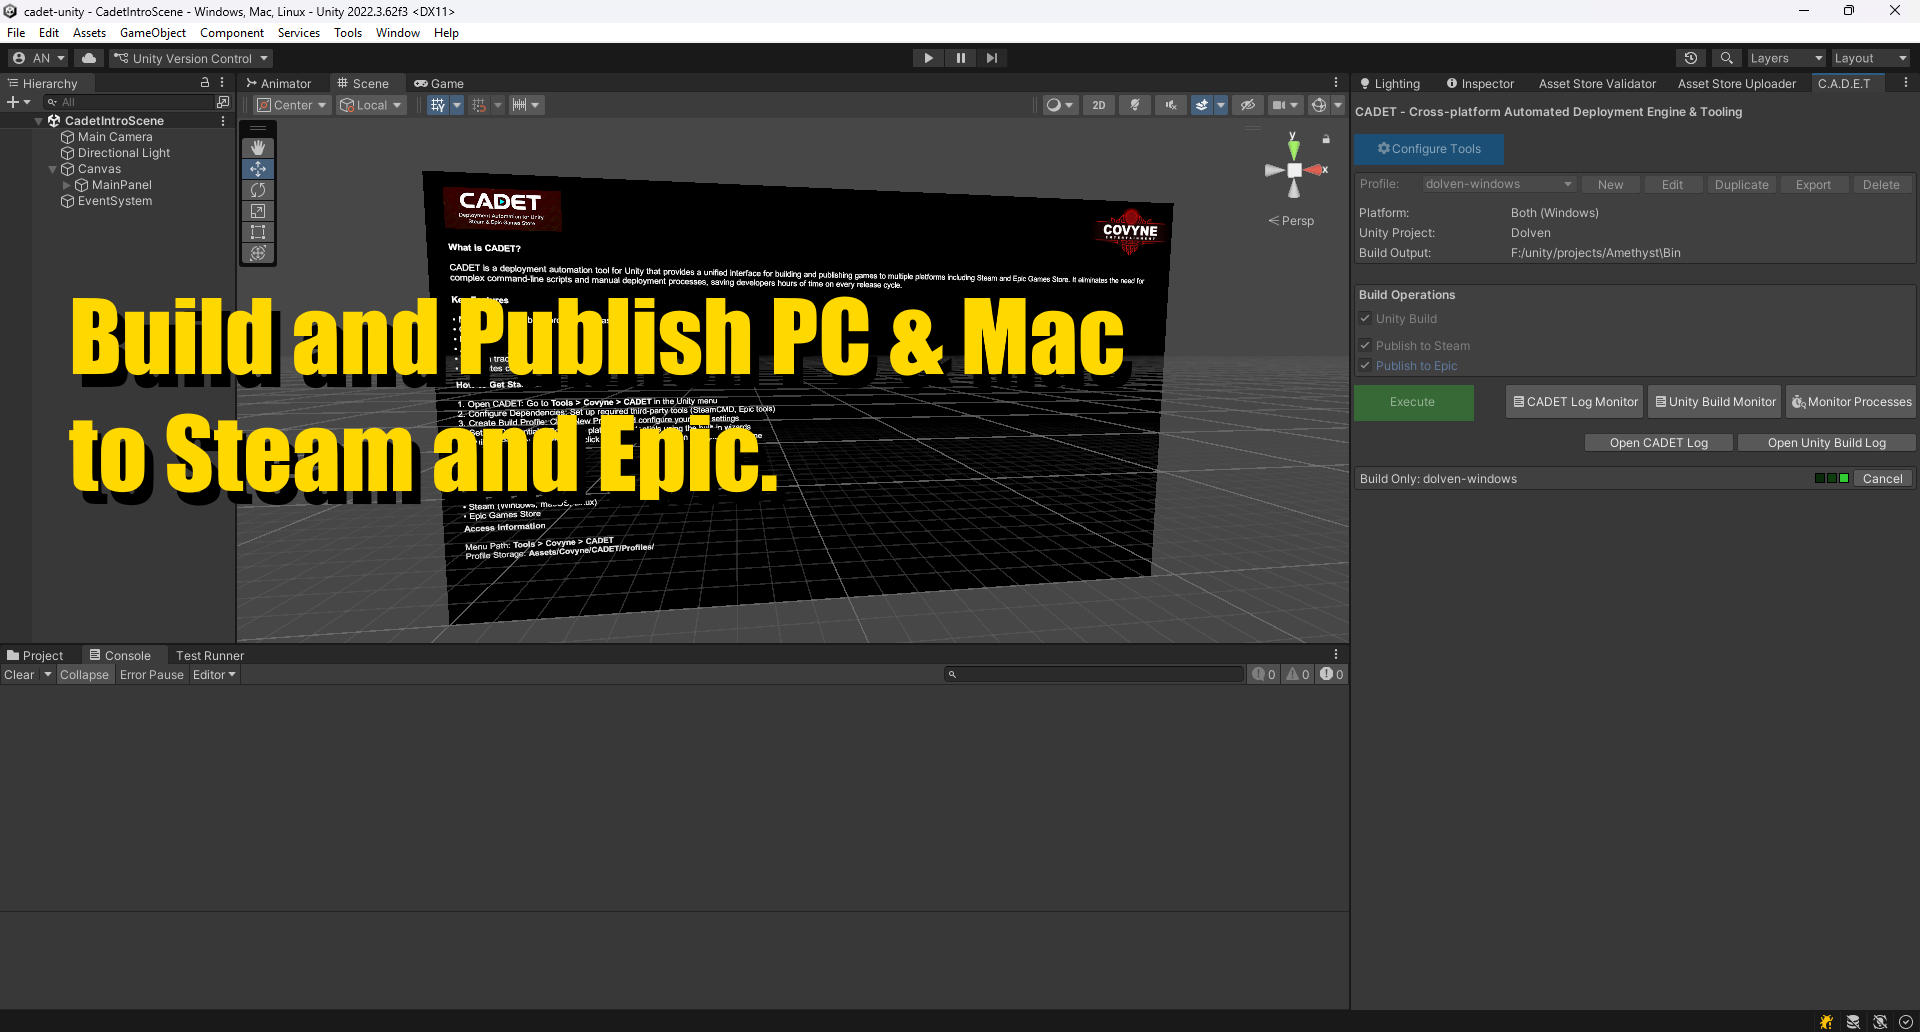This screenshot has width=1920, height=1032.
Task: Select the Transform tool
Action: 258,253
